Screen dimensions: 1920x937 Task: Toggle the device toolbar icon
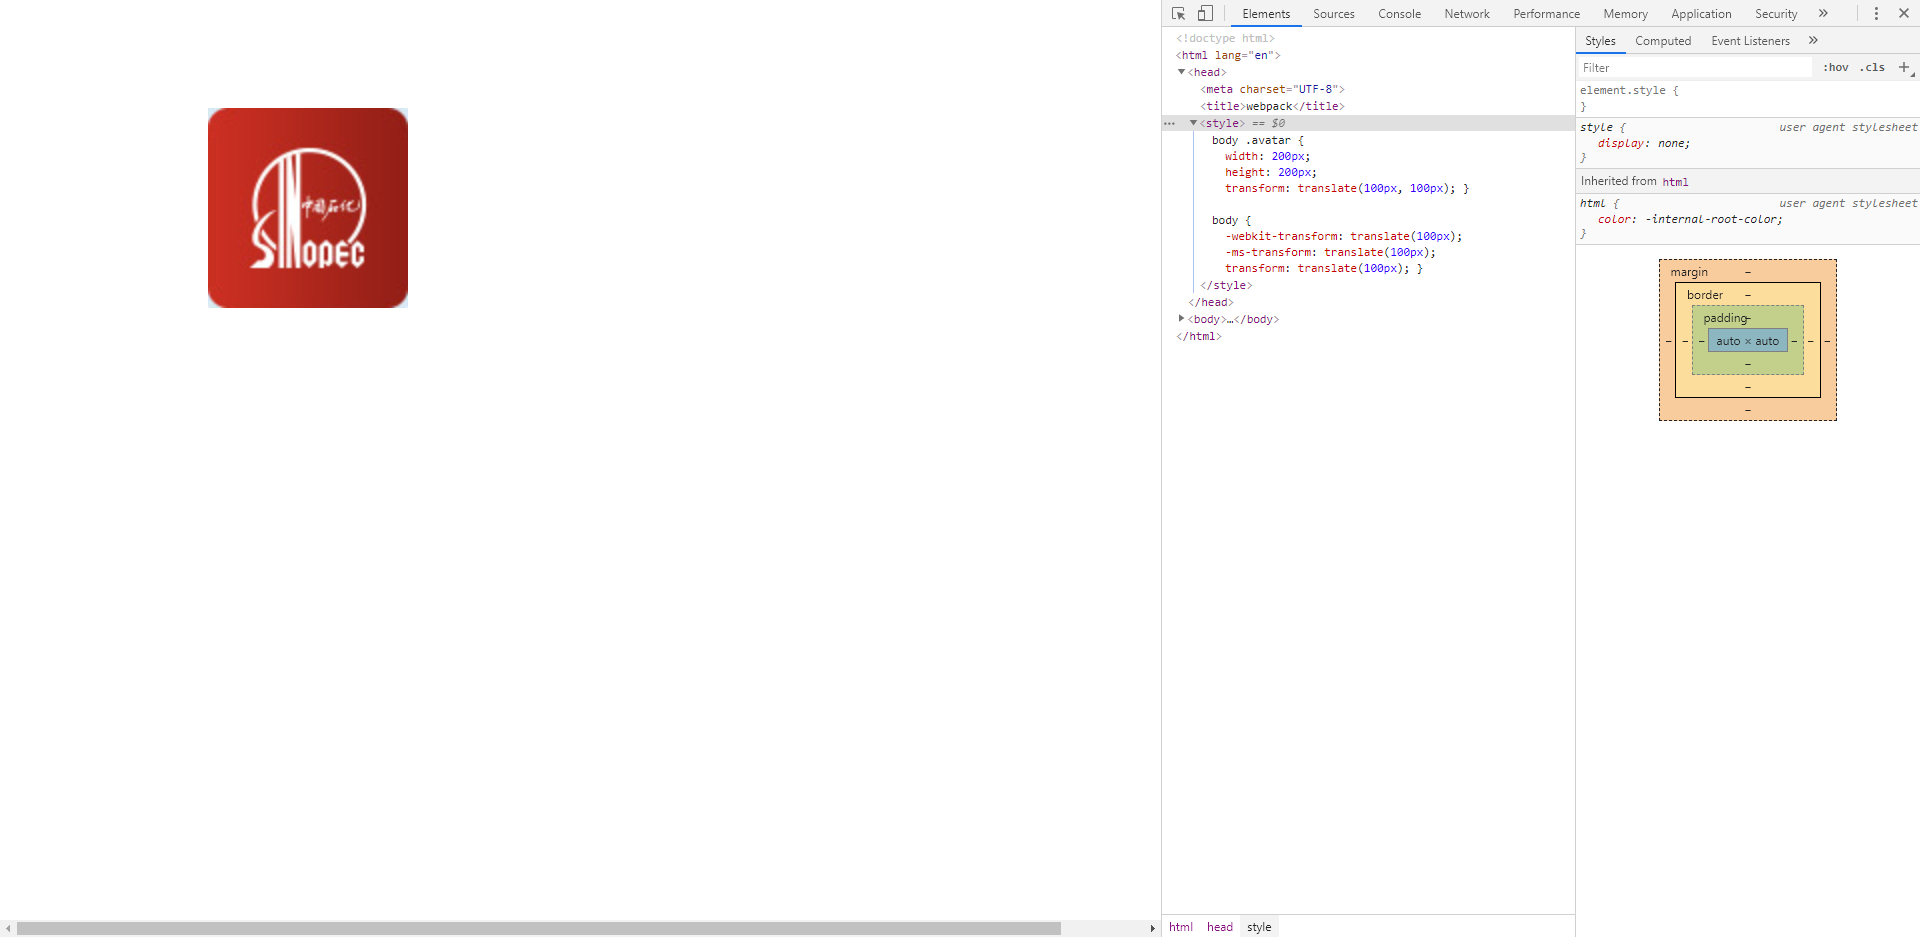click(x=1205, y=14)
